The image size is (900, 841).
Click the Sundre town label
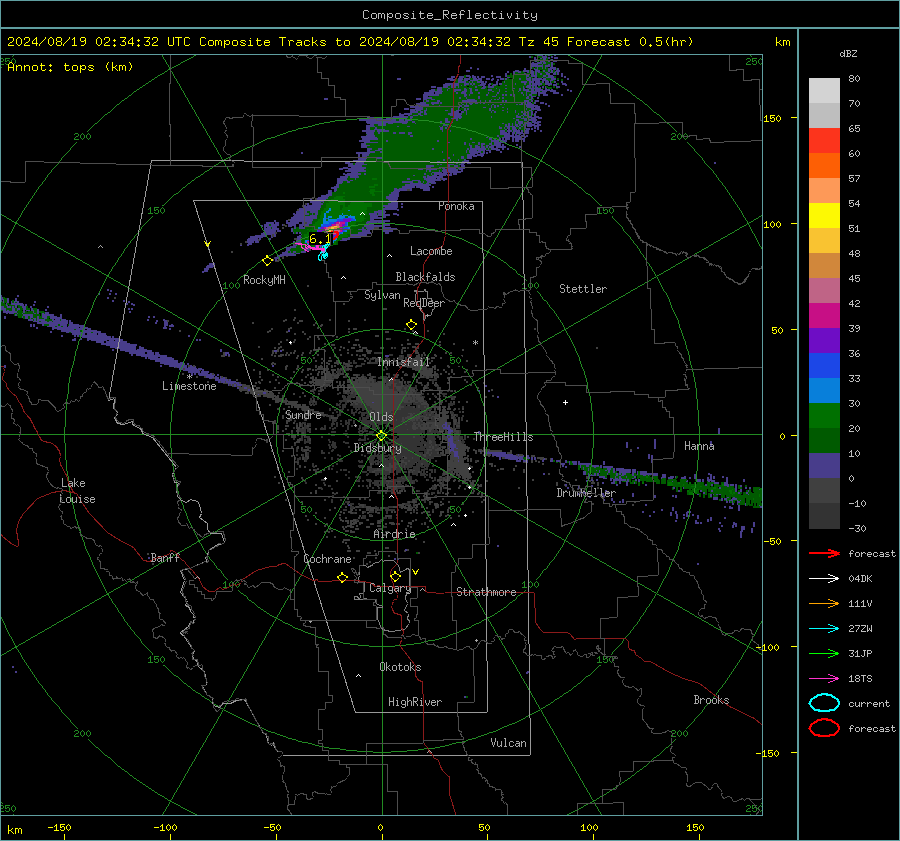[x=303, y=414]
